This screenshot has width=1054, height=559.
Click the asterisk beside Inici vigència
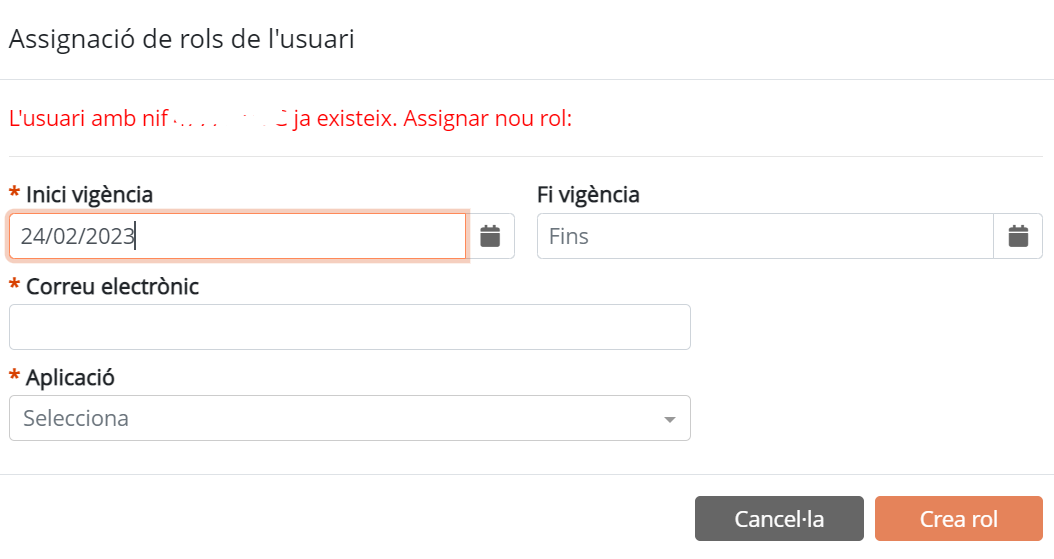(x=14, y=194)
